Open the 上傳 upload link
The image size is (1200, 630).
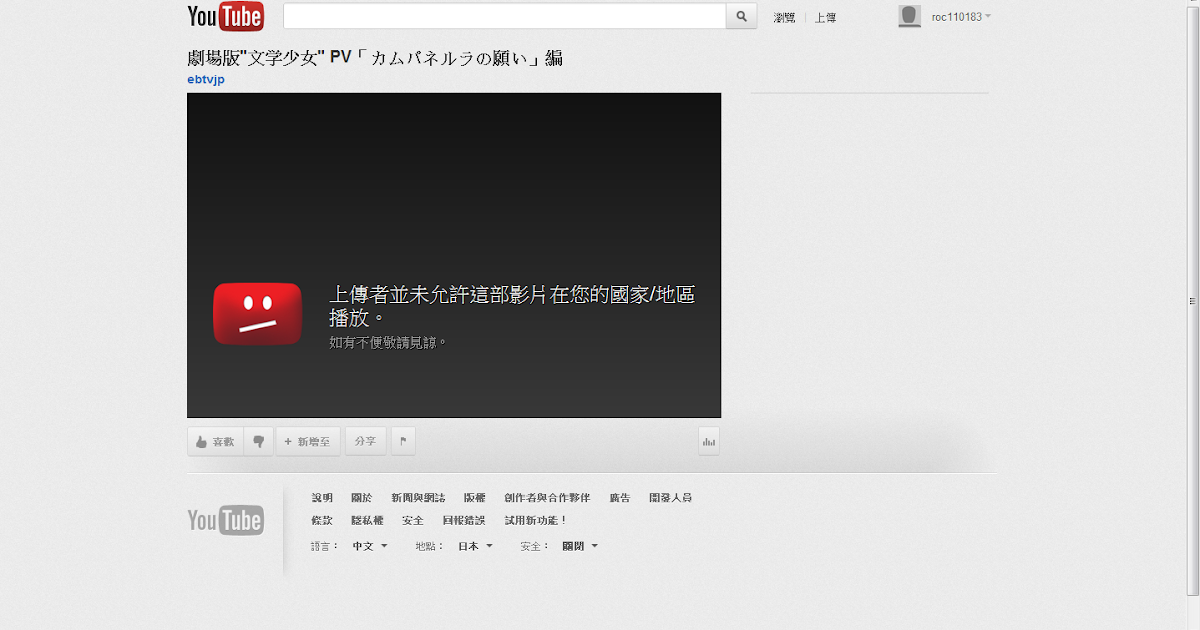tap(826, 17)
